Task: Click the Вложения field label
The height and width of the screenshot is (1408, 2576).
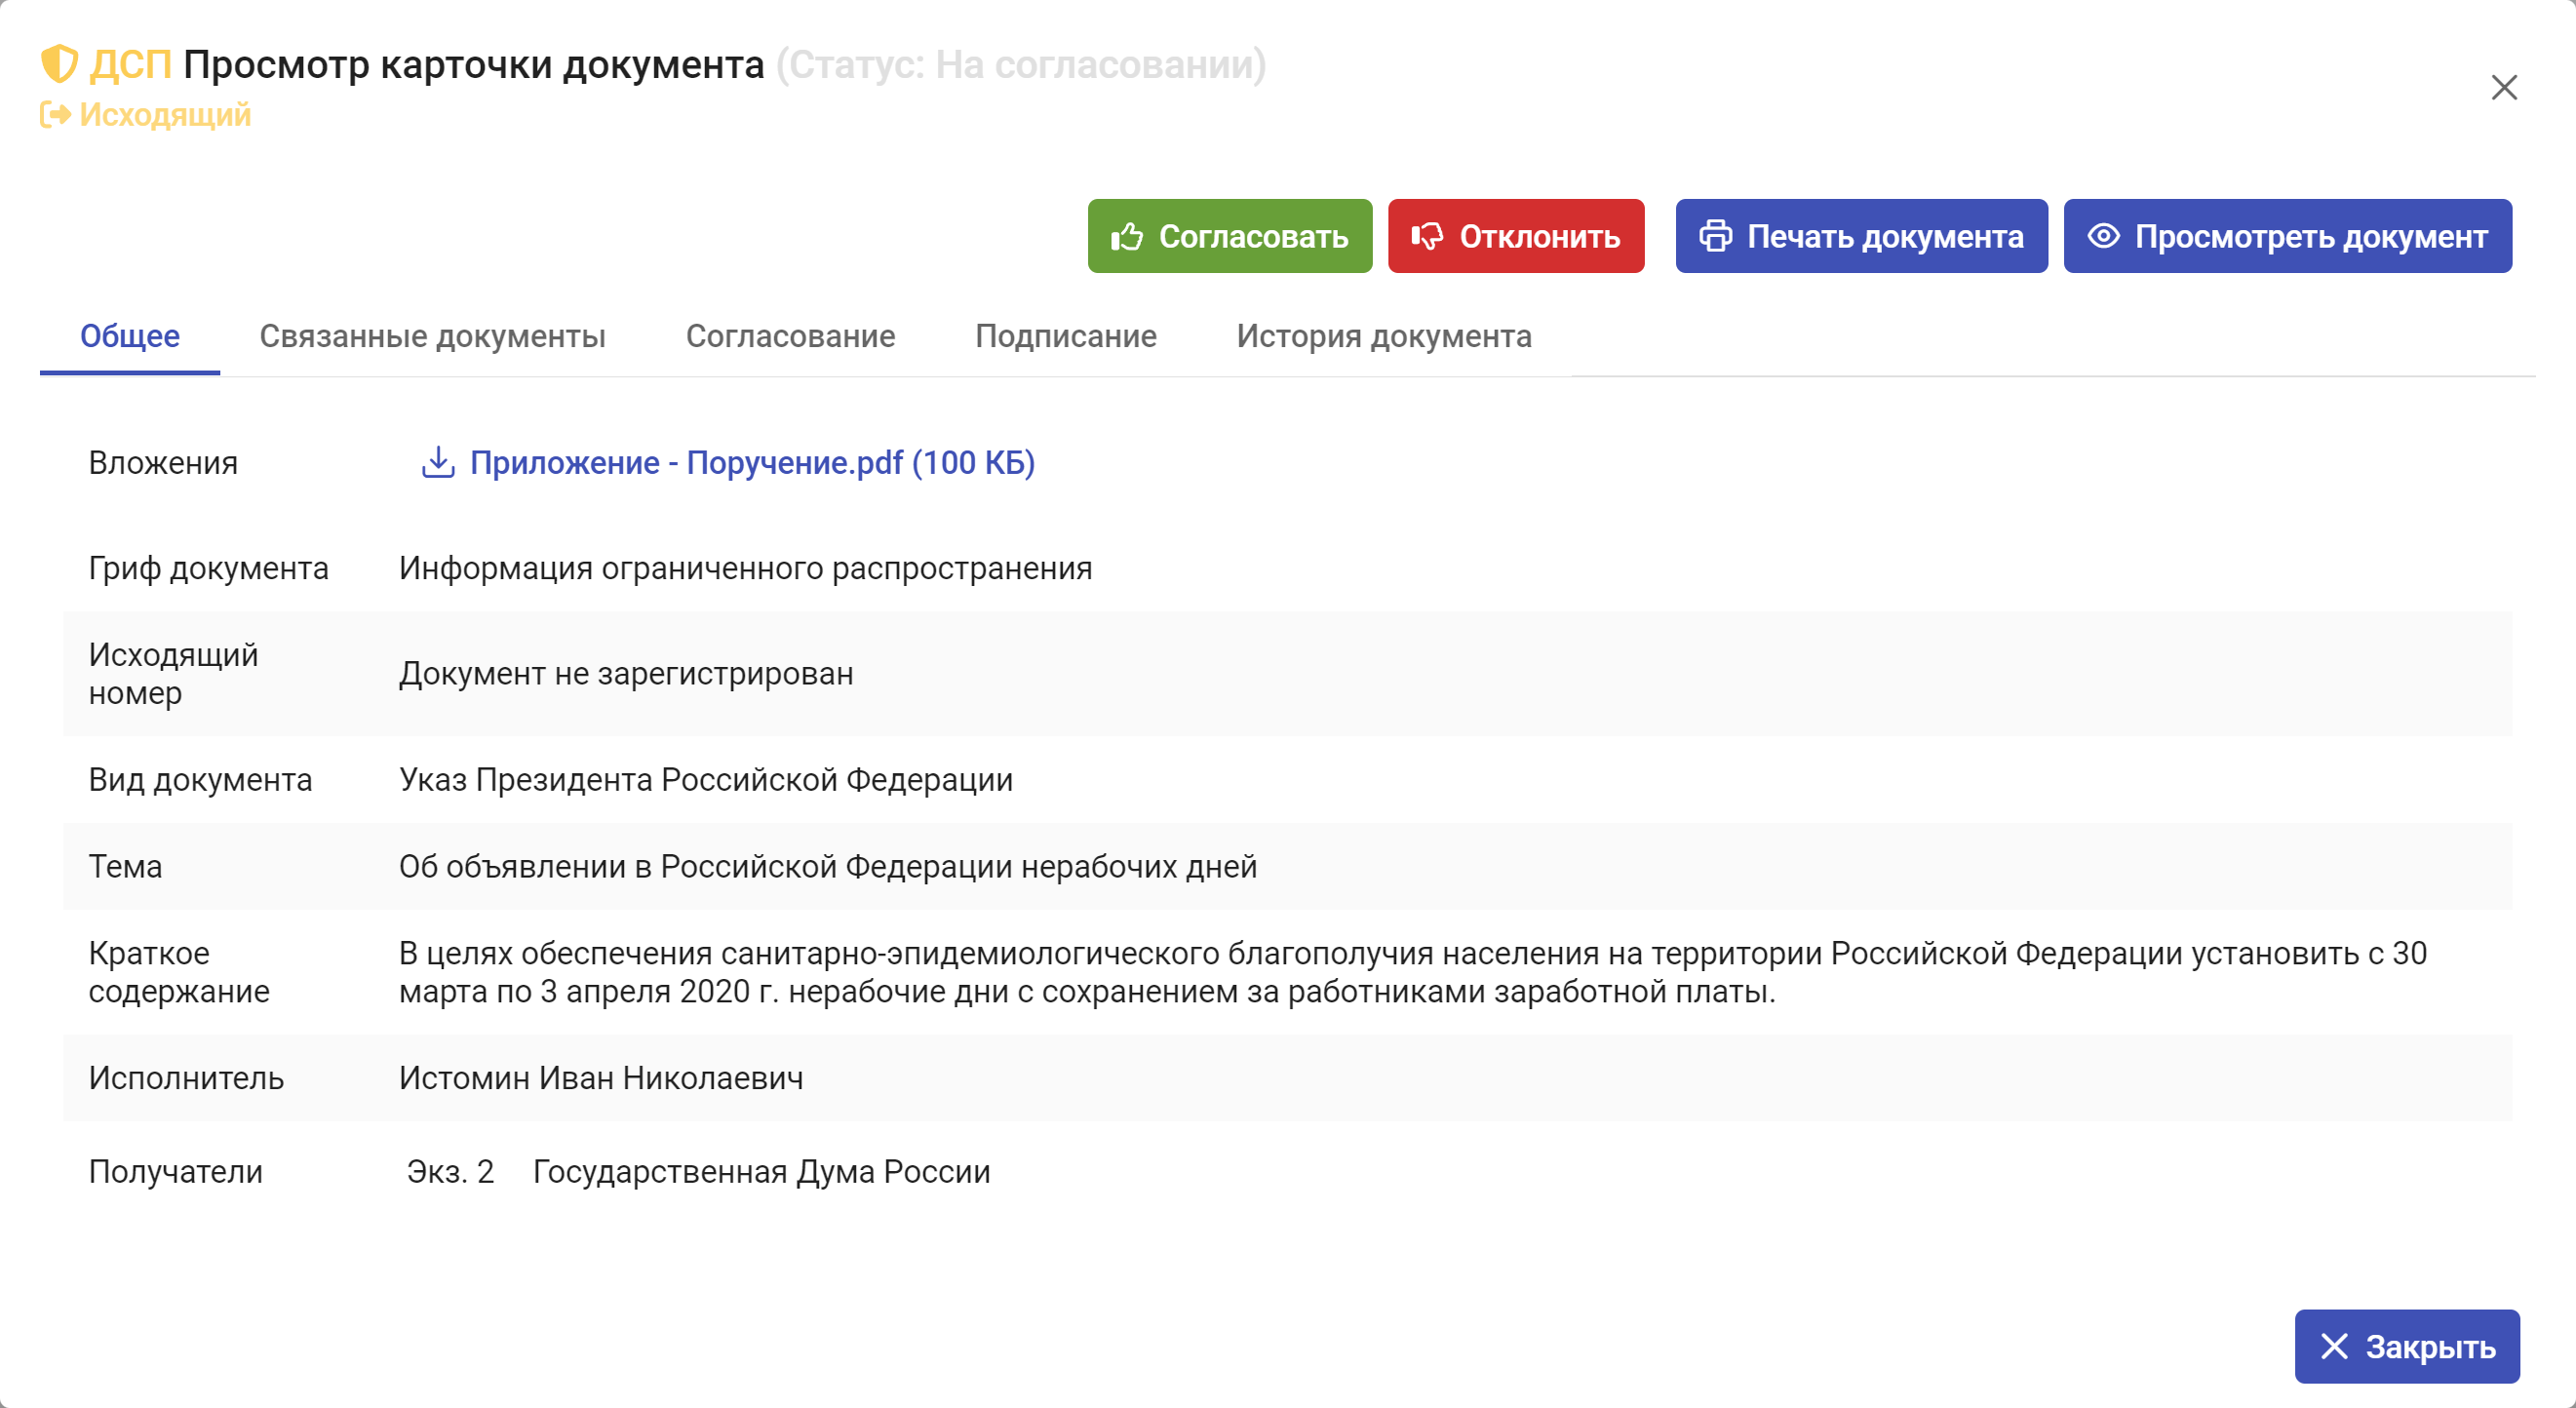Action: click(x=163, y=462)
